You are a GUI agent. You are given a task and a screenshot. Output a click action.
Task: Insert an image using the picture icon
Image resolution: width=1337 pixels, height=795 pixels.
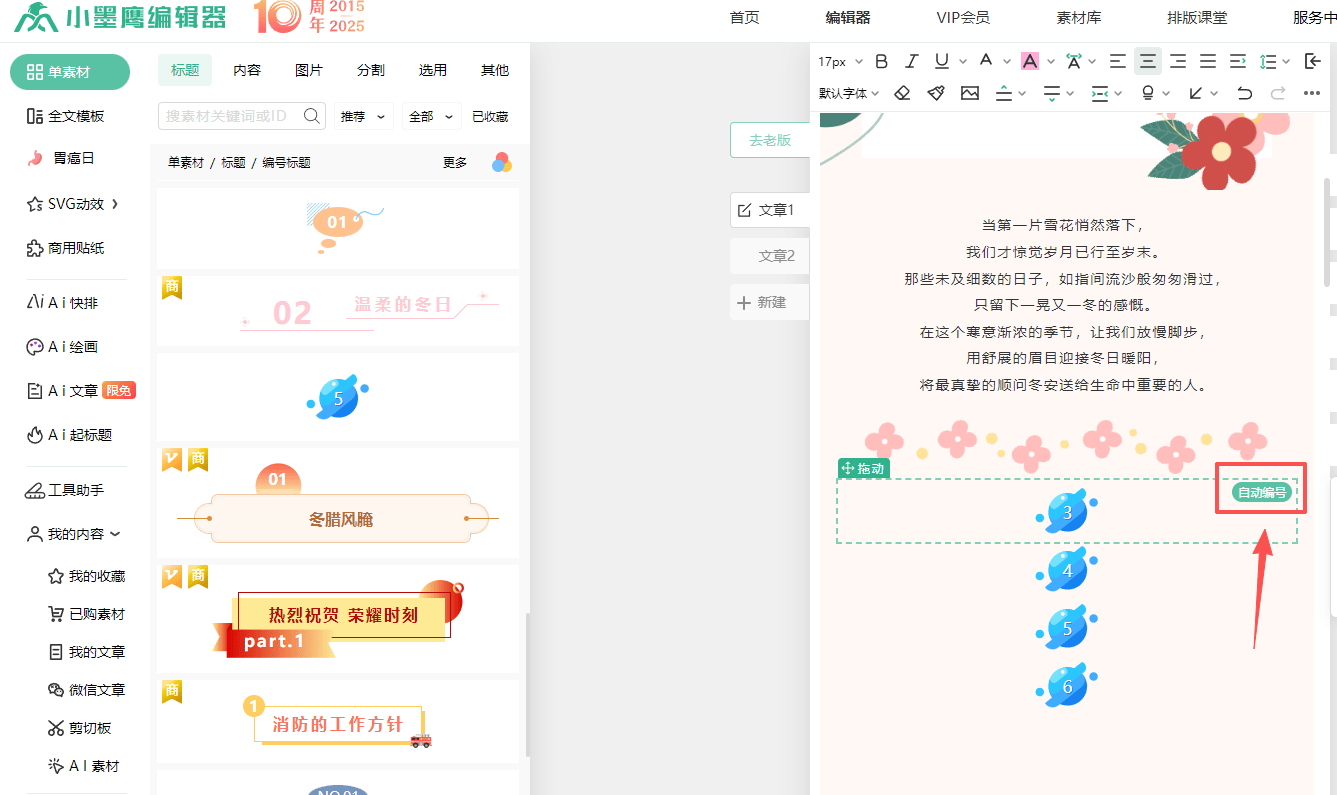969,93
